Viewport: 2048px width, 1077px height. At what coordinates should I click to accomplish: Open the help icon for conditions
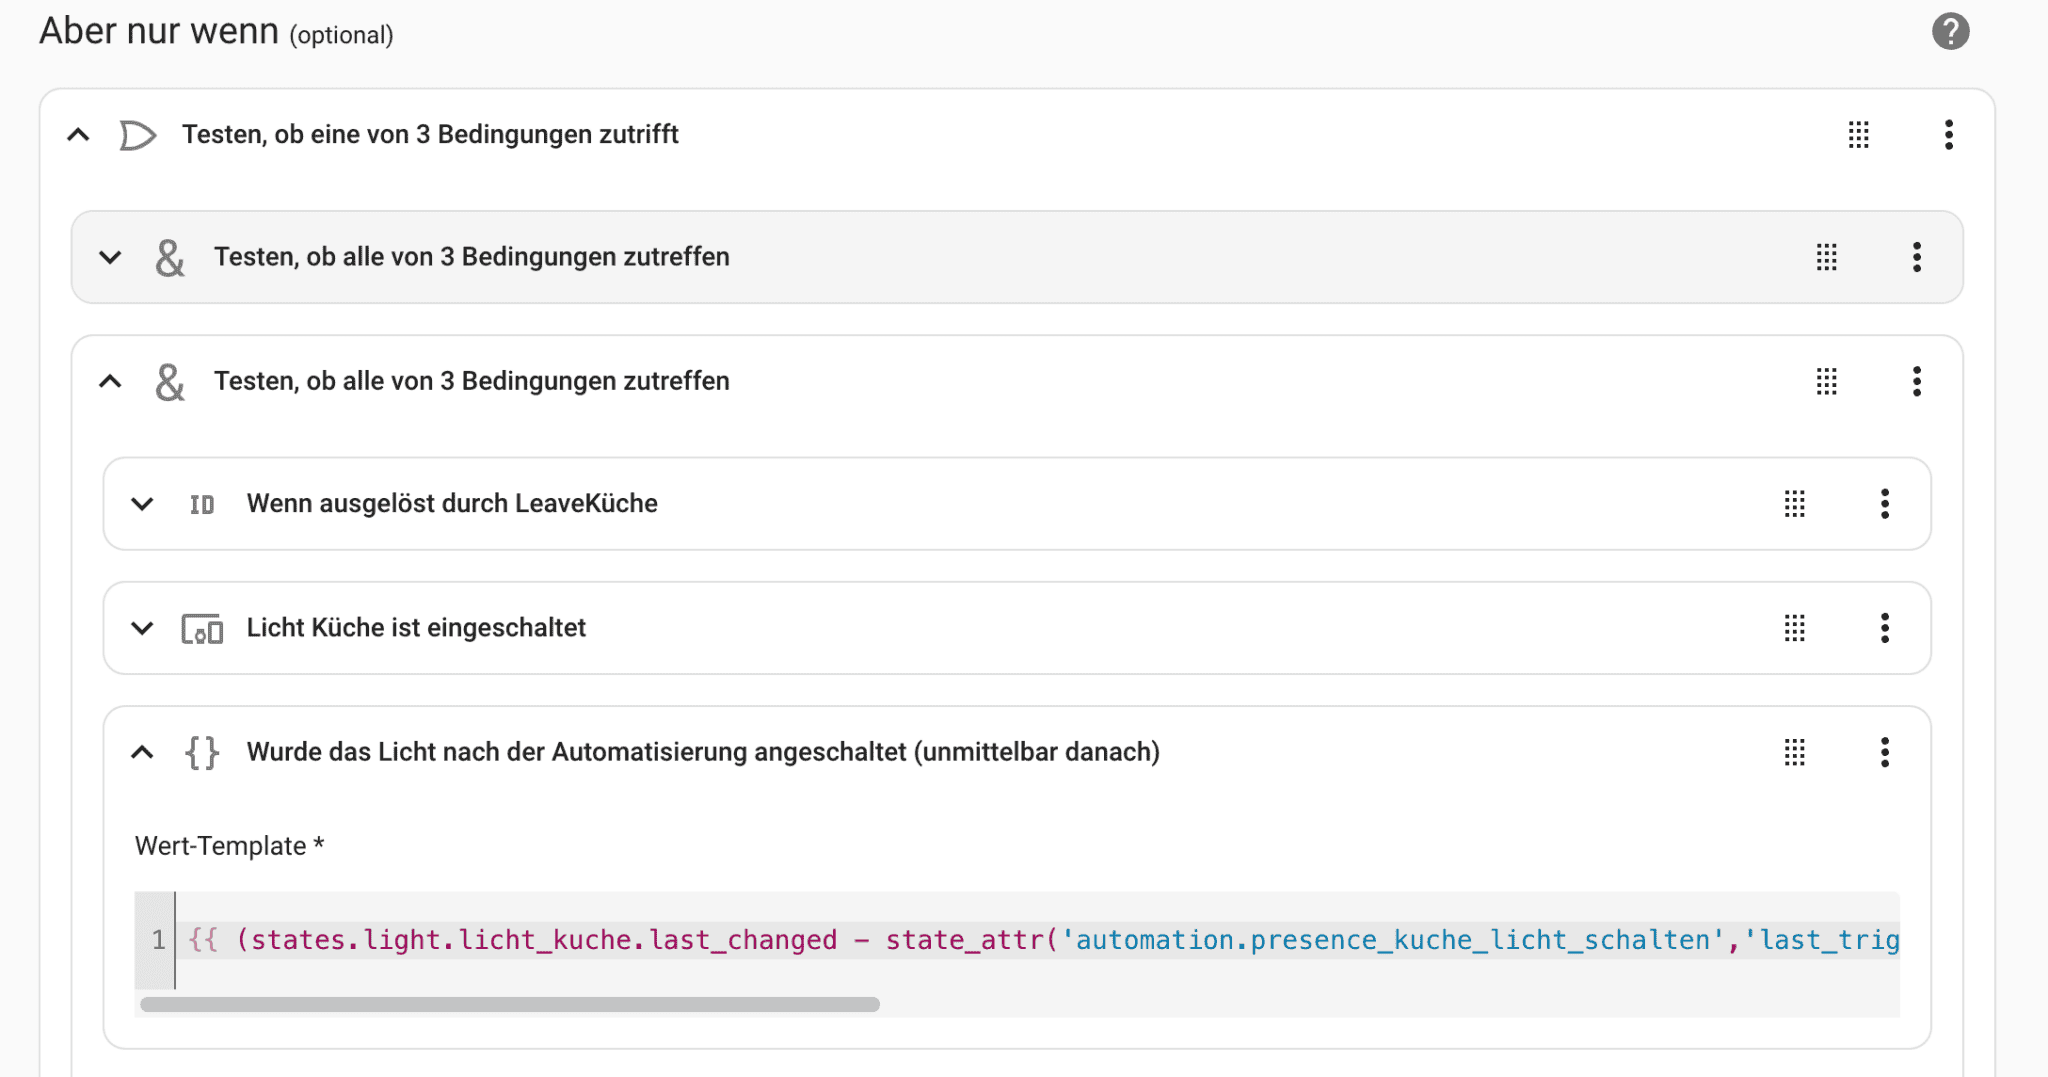pyautogui.click(x=1950, y=31)
